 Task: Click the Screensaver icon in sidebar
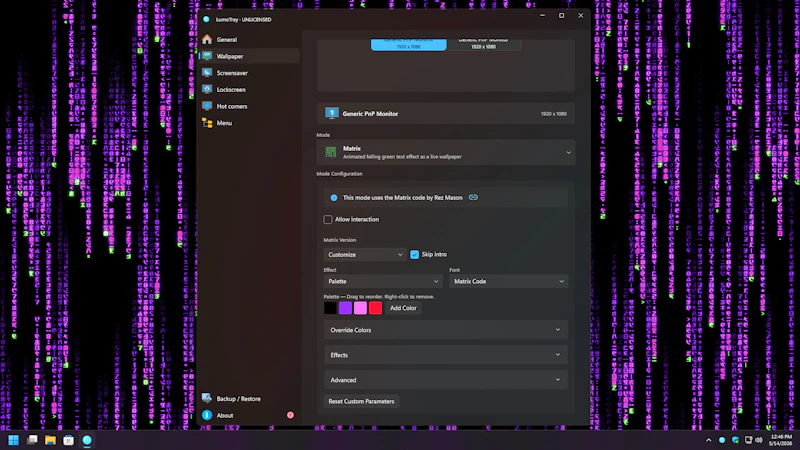pyautogui.click(x=207, y=73)
